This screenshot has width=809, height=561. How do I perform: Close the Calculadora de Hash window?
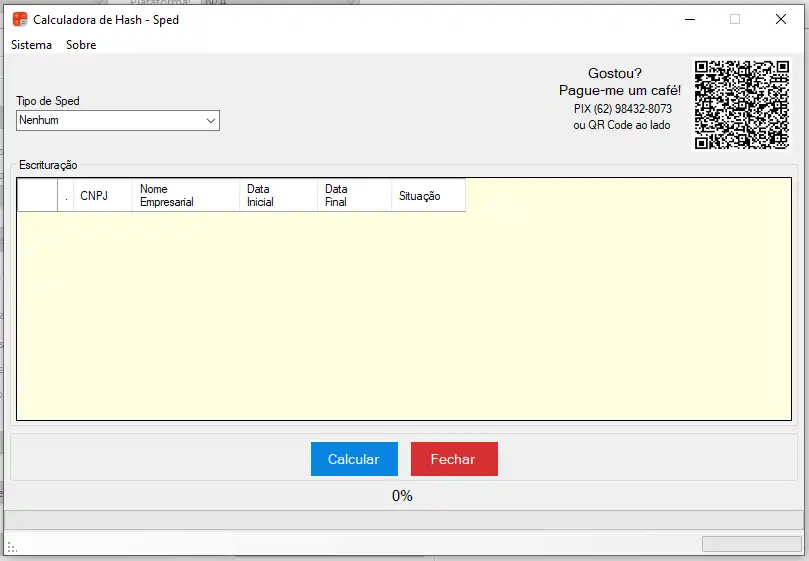click(781, 20)
